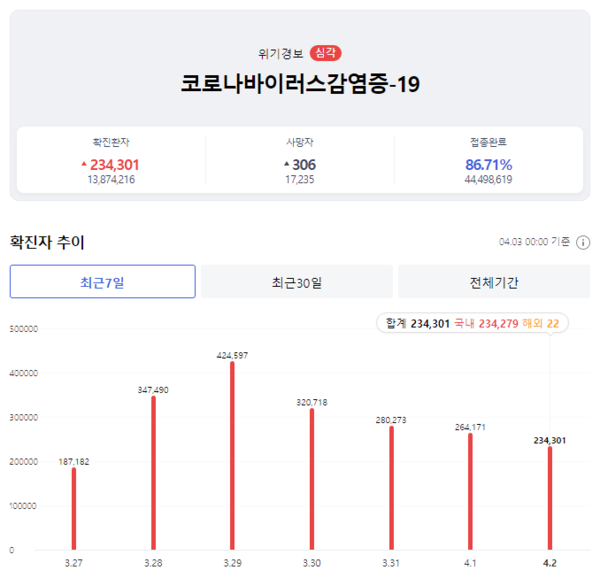Image resolution: width=600 pixels, height=578 pixels.
Task: Click the 코로나바이러스감염증-19 title
Action: click(x=300, y=84)
